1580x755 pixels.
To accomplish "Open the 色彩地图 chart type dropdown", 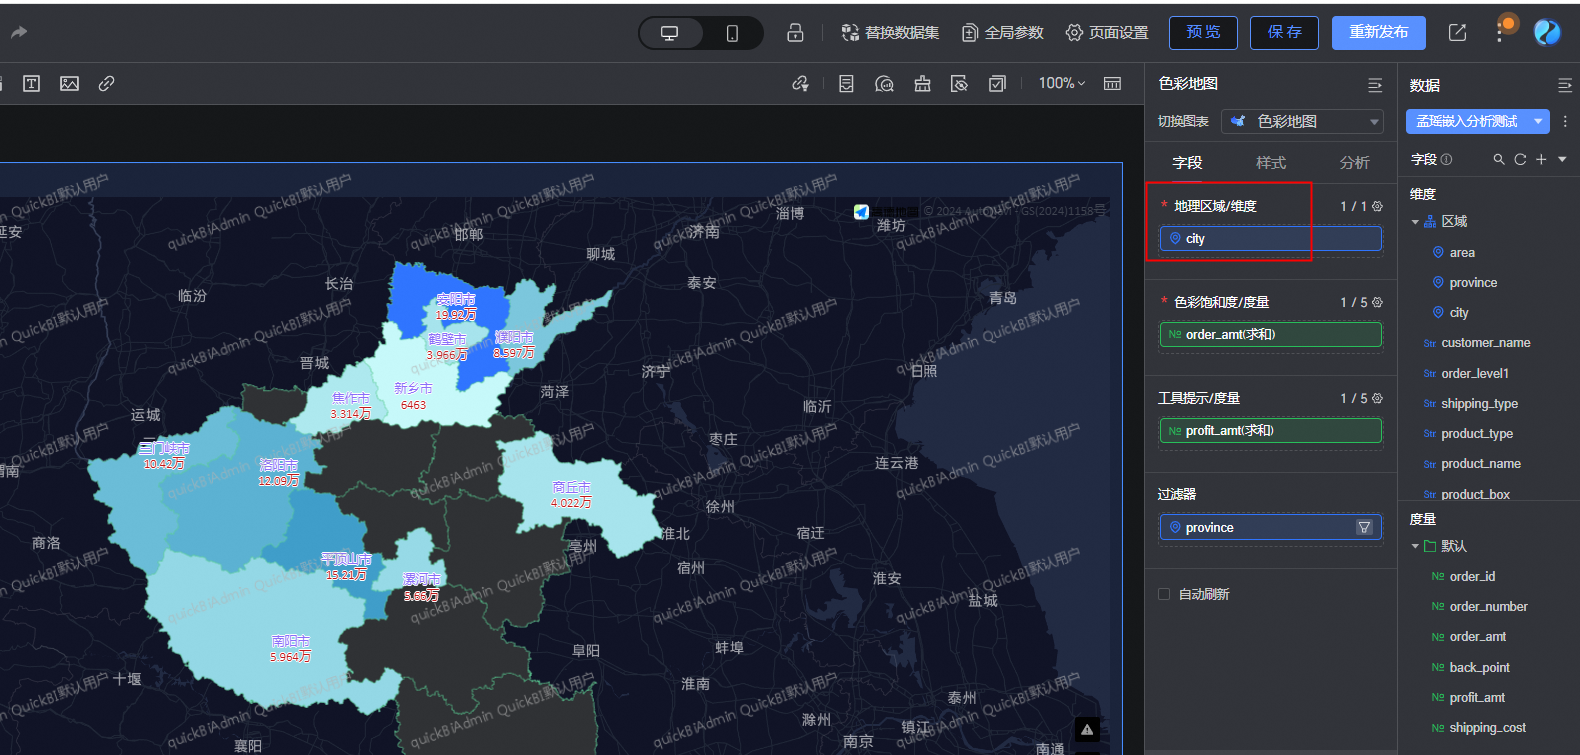I will click(x=1302, y=121).
